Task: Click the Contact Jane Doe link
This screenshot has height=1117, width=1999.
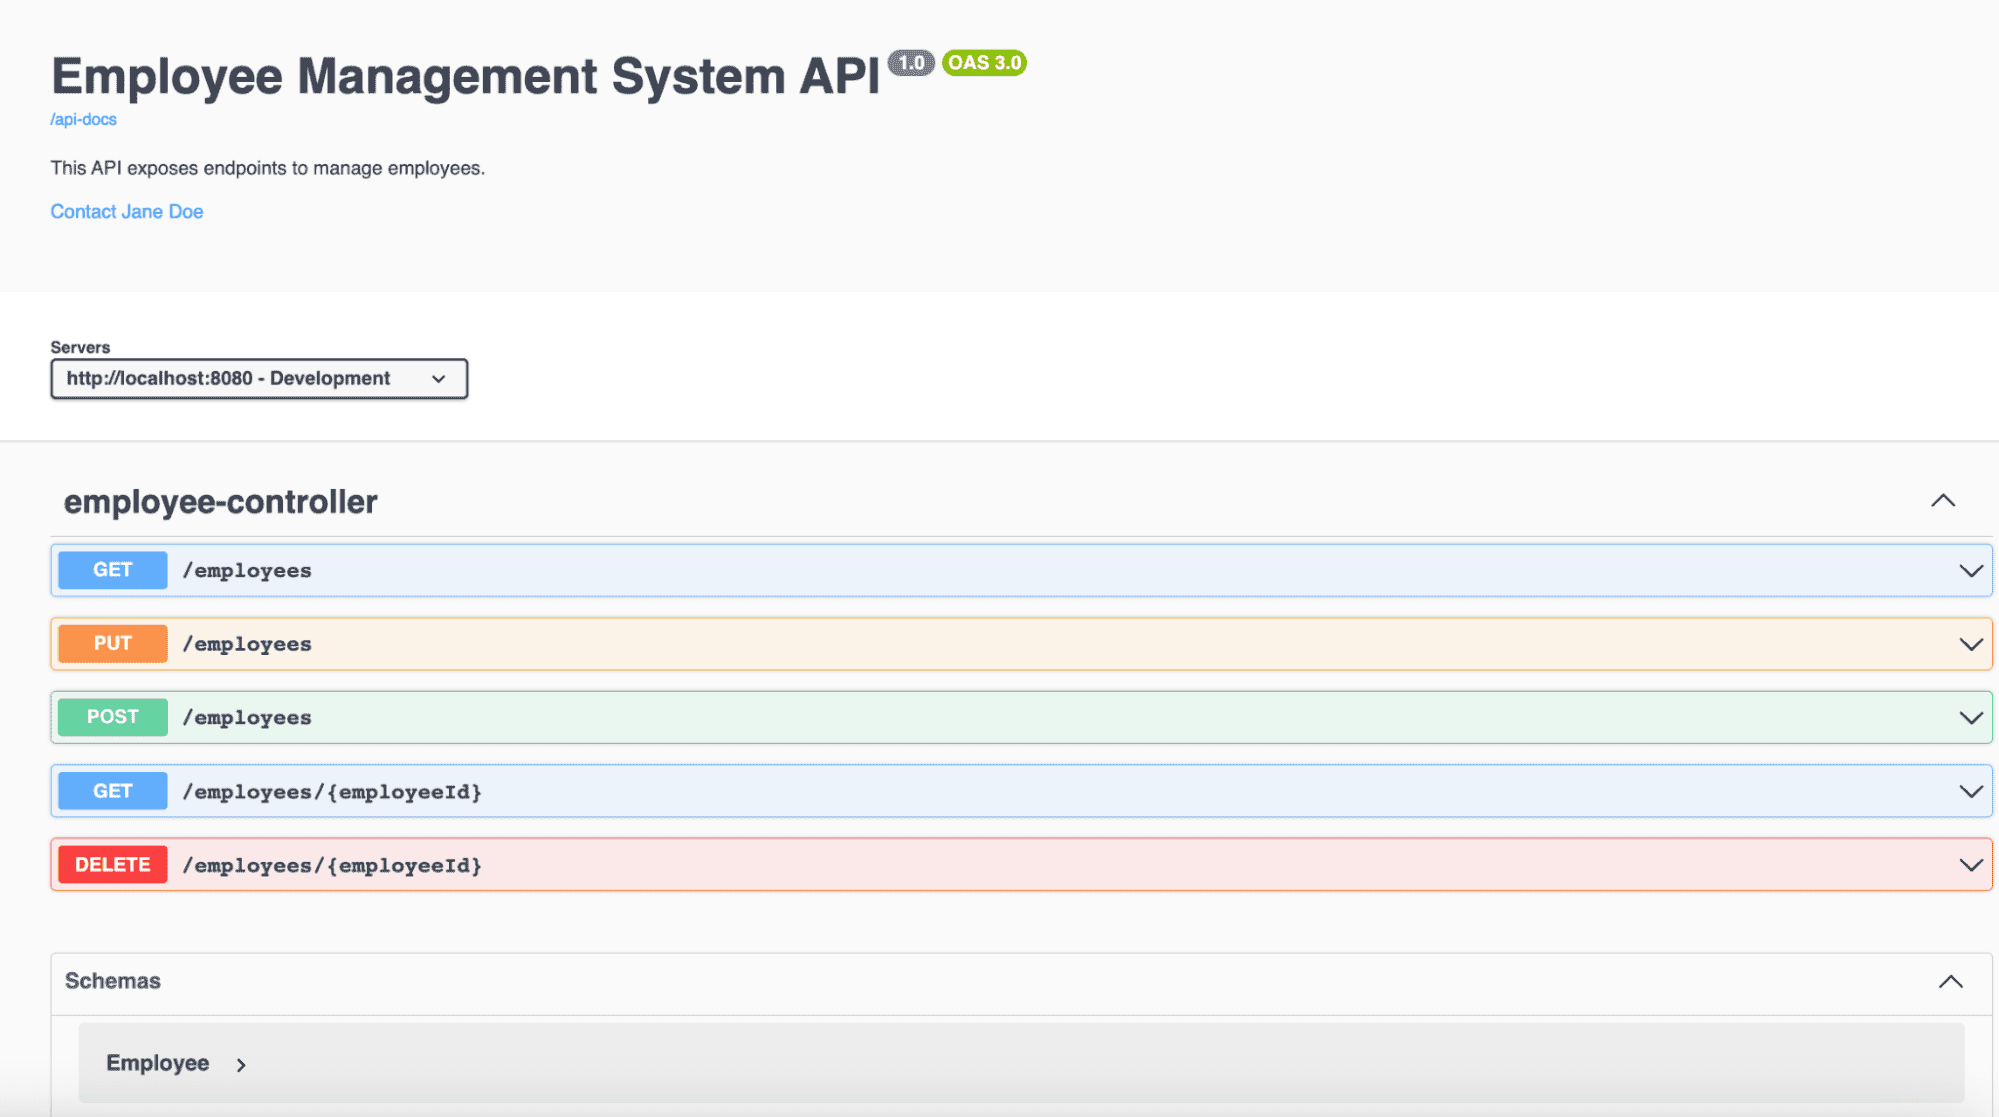Action: 126,211
